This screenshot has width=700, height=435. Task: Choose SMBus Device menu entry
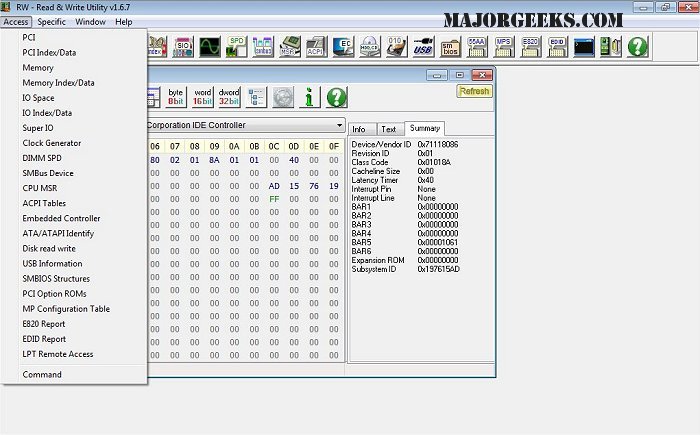tap(74, 173)
